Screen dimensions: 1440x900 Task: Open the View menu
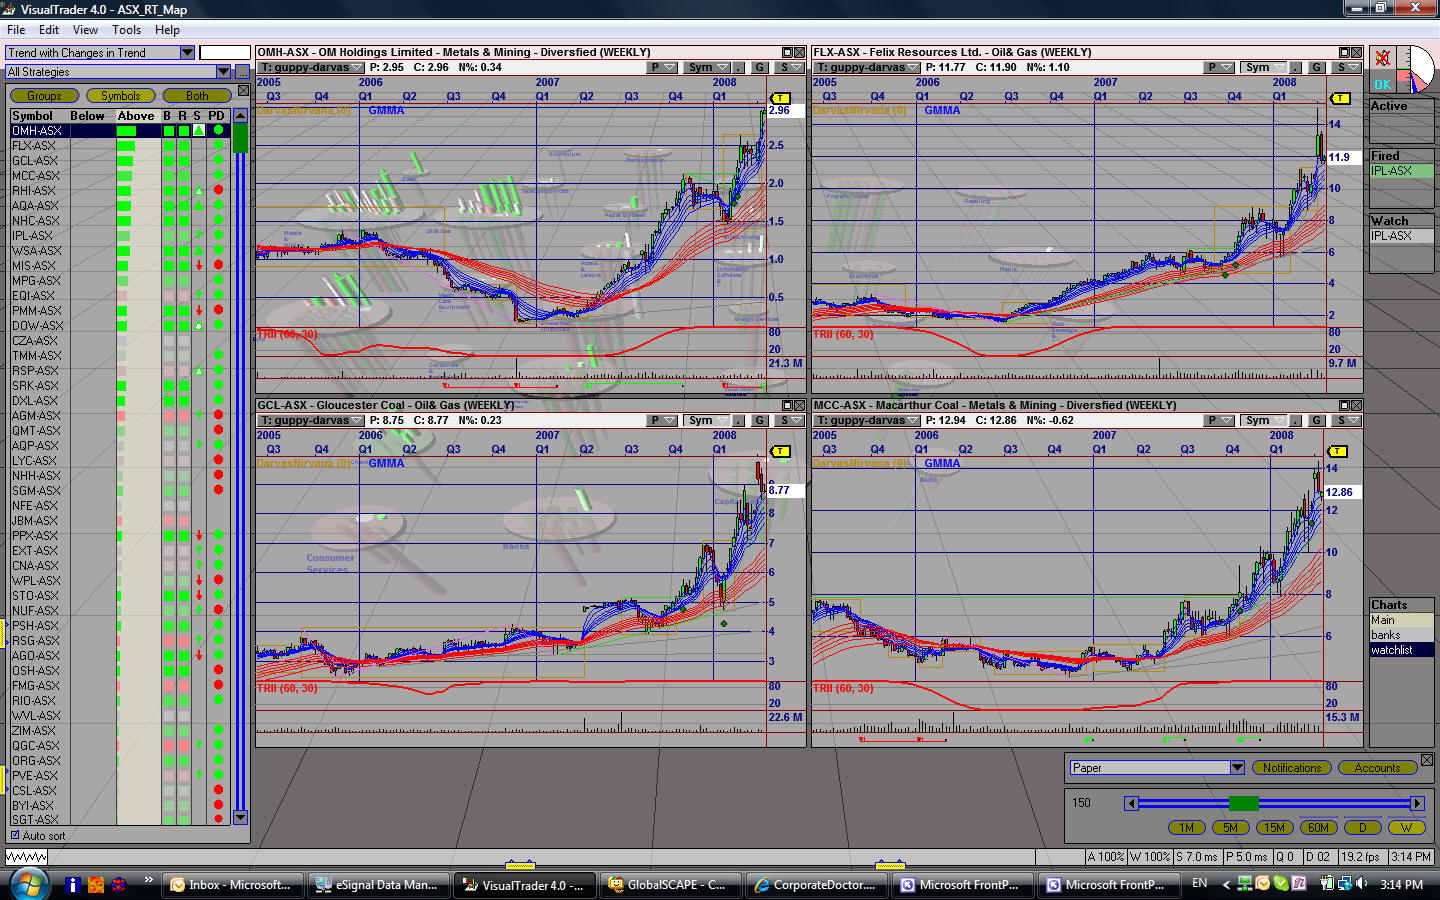[x=85, y=30]
